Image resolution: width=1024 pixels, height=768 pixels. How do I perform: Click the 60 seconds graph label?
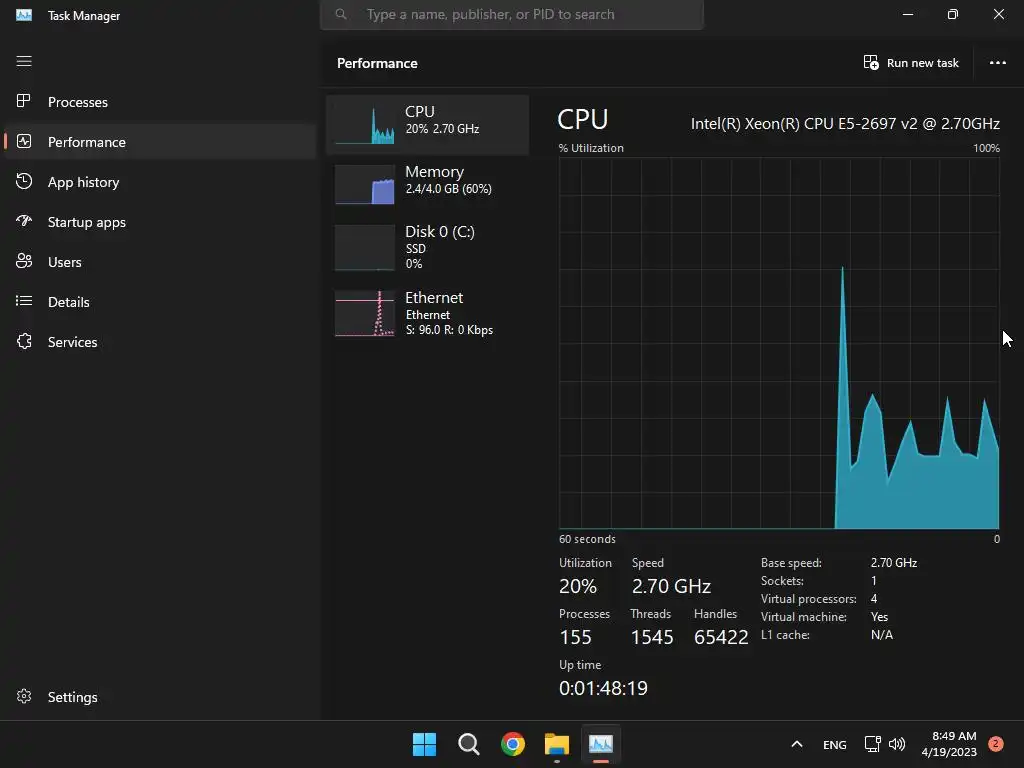point(587,539)
